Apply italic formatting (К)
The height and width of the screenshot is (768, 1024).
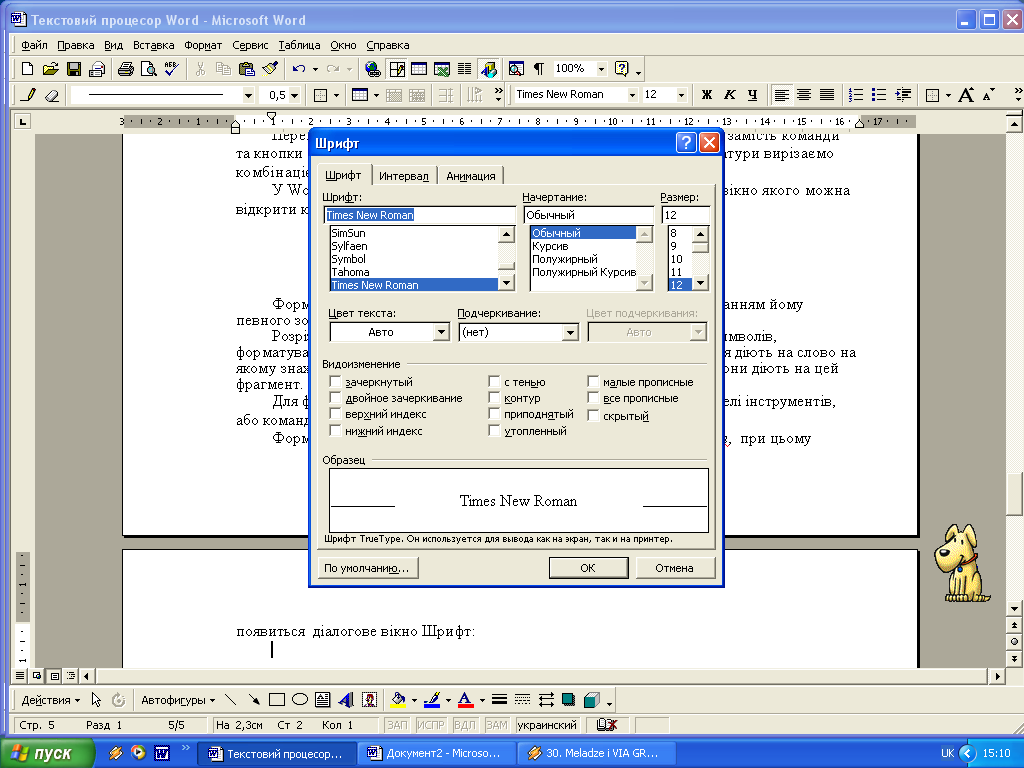point(729,95)
